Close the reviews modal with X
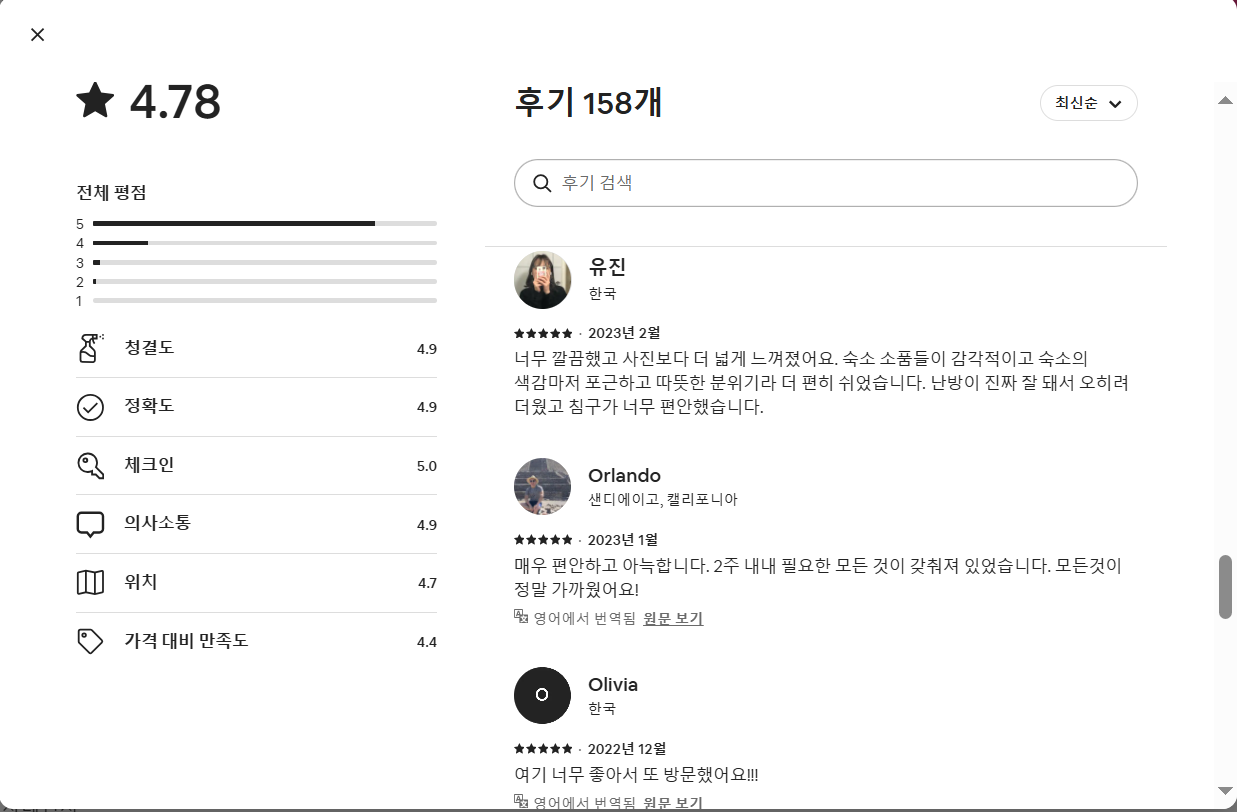 coord(37,35)
